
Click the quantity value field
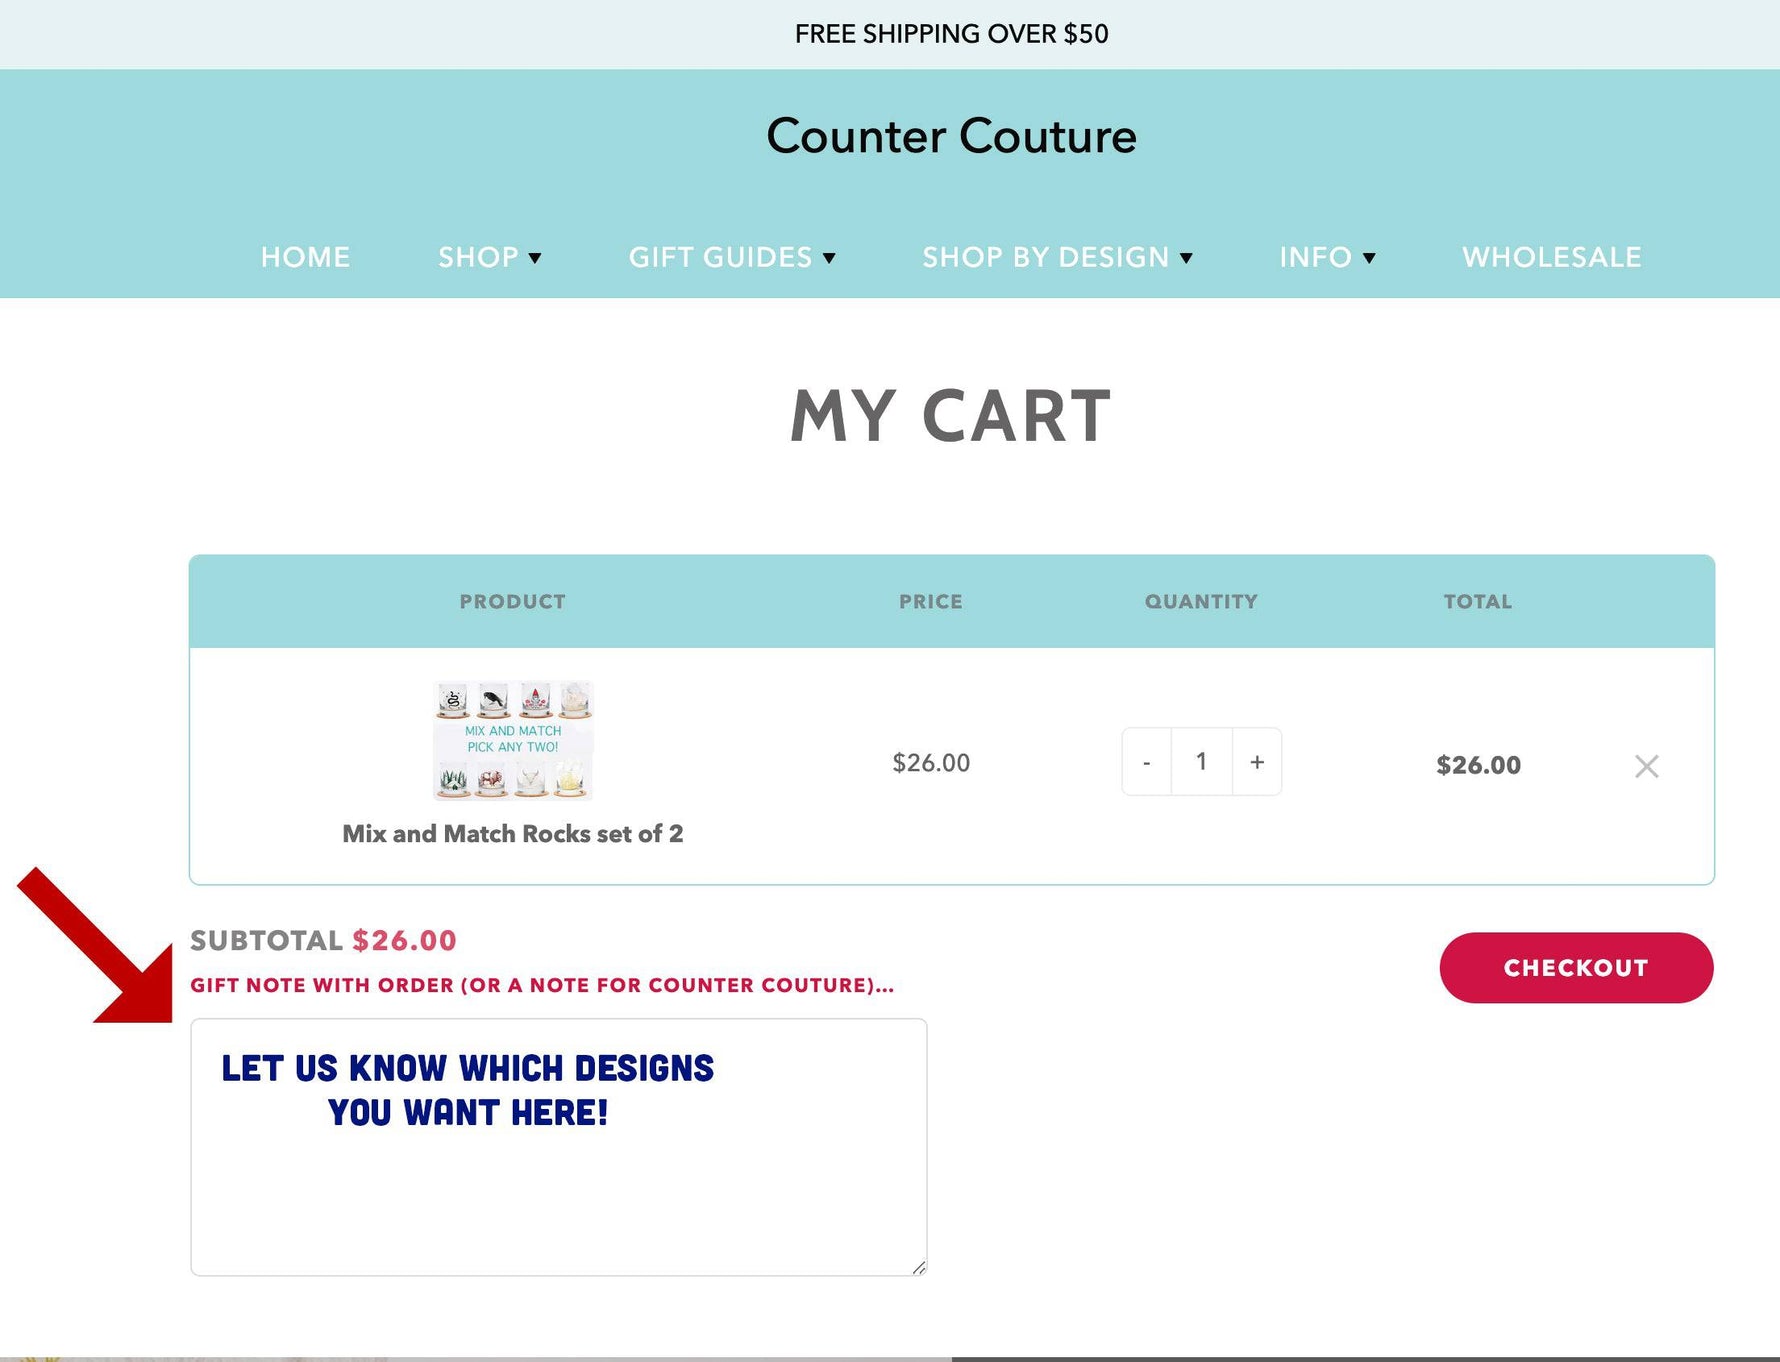(x=1201, y=761)
